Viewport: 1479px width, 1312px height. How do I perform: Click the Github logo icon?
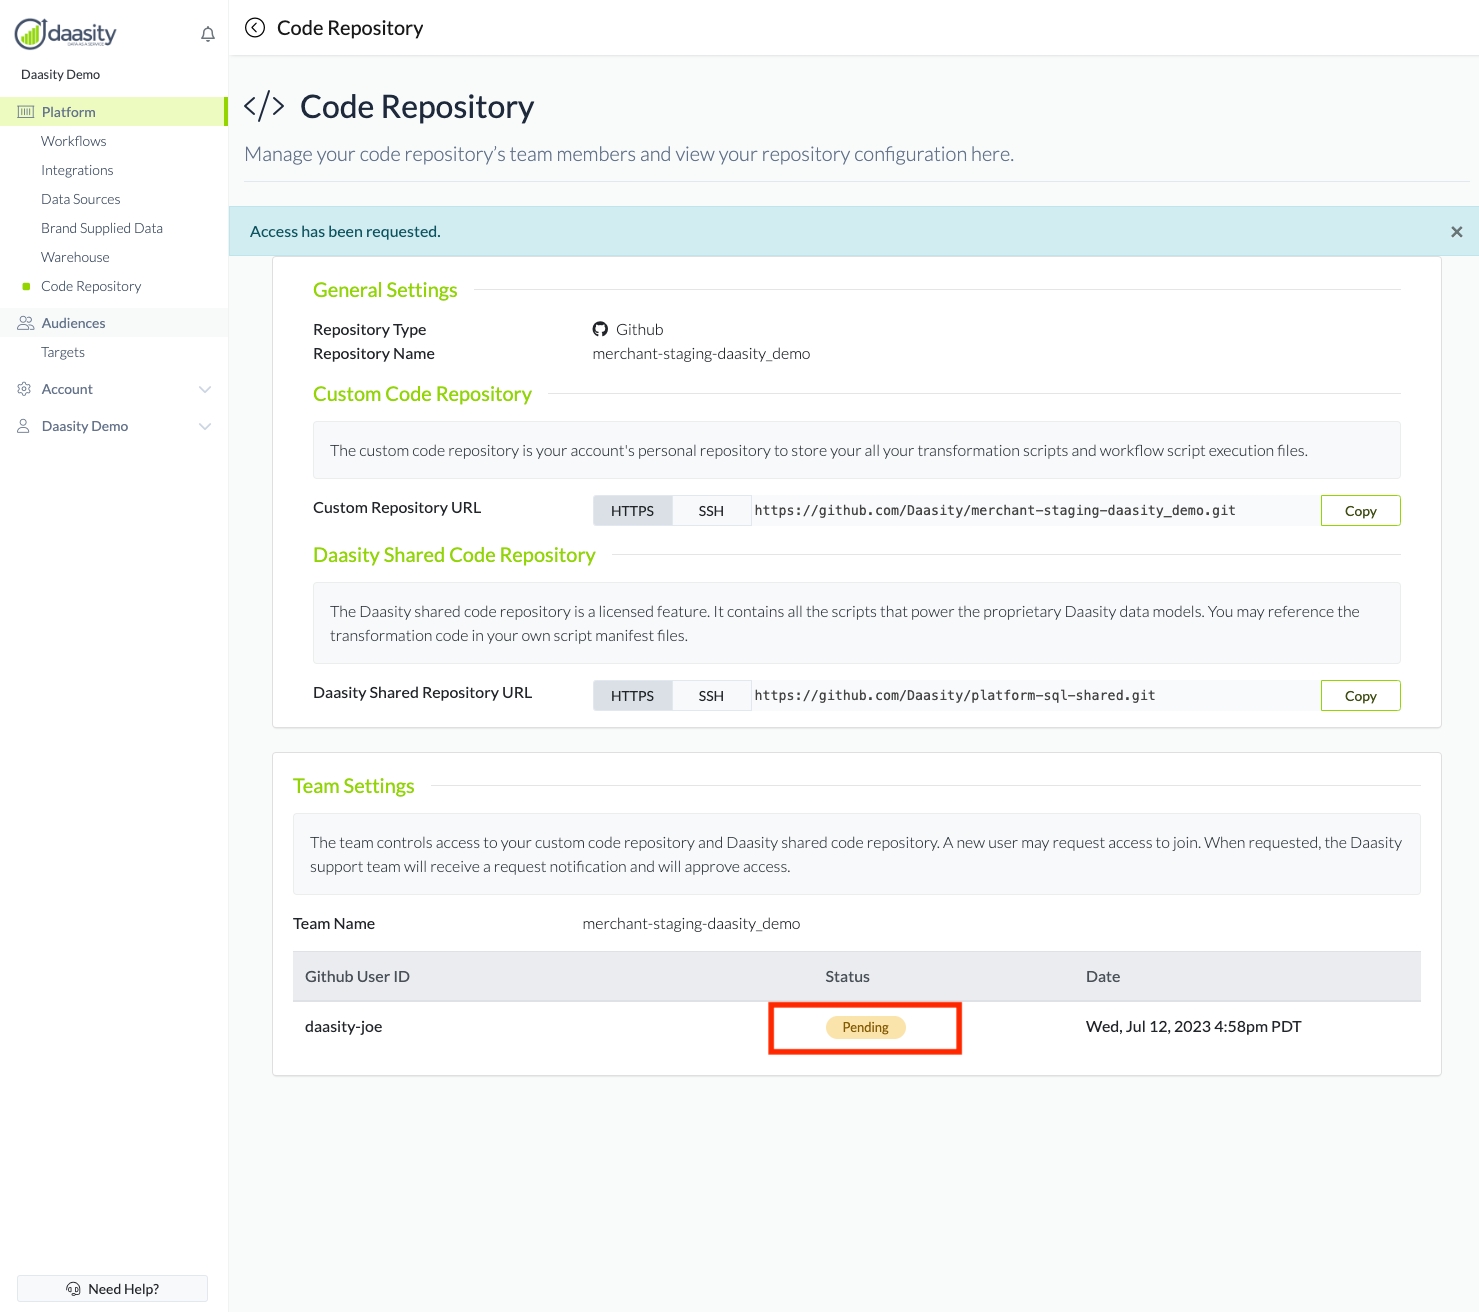pos(600,329)
